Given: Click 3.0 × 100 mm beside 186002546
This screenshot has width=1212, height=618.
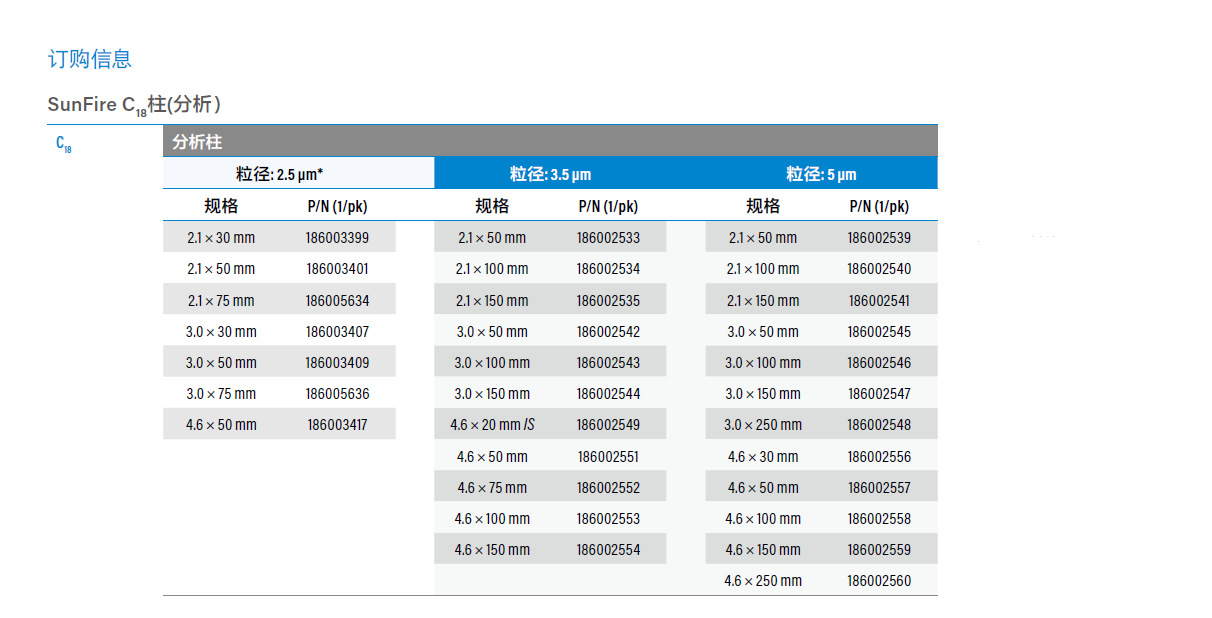Looking at the screenshot, I should coord(763,362).
